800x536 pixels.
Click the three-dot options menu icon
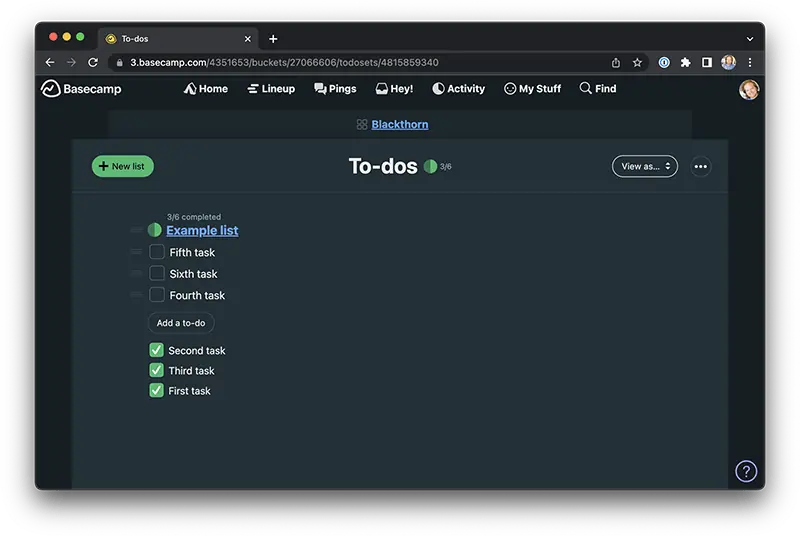pos(700,166)
